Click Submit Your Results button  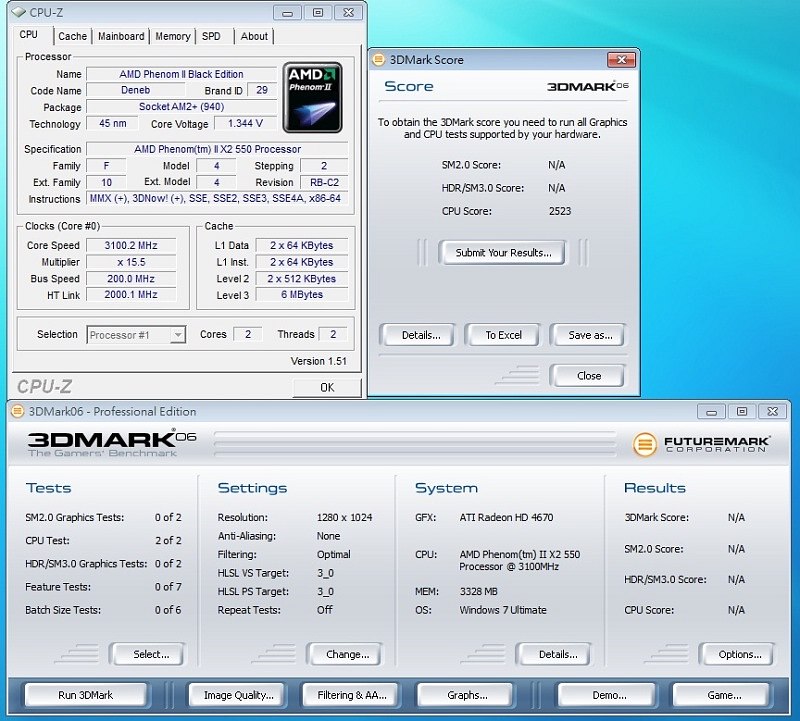pos(503,253)
